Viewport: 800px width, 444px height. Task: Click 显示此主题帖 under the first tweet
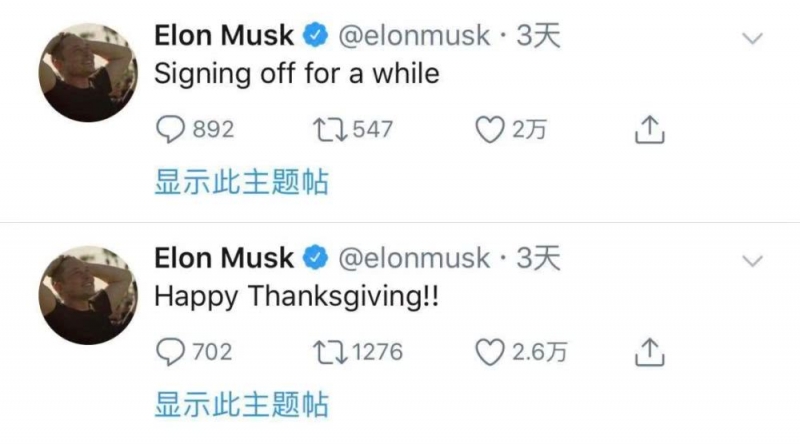click(241, 182)
